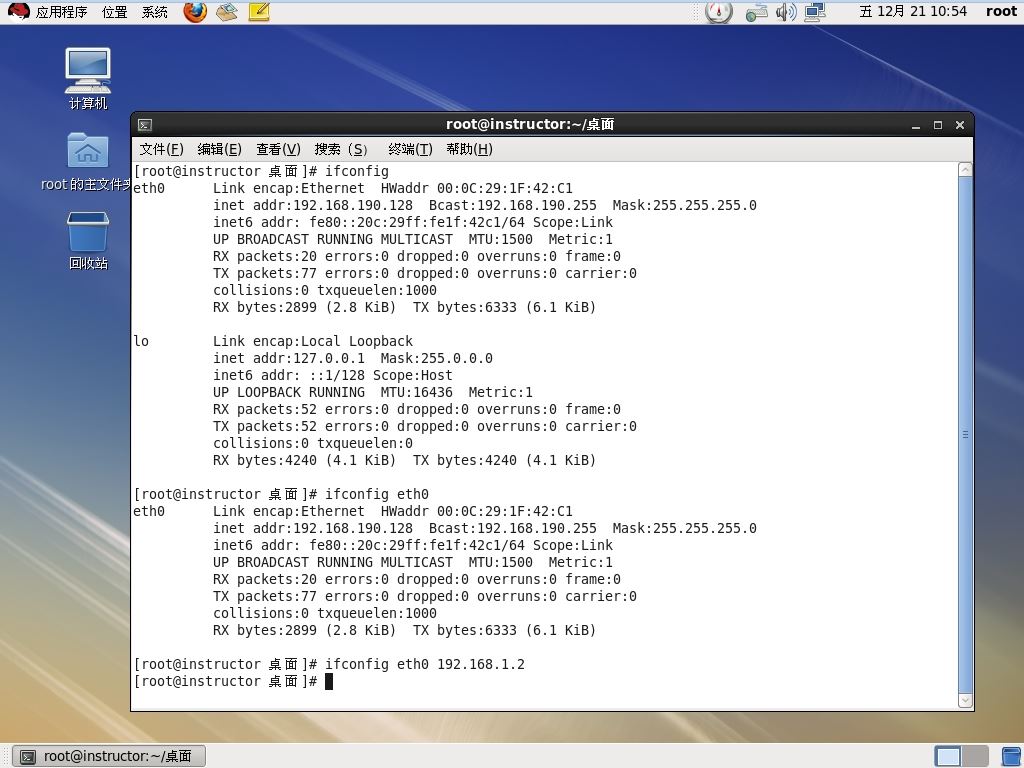Viewport: 1024px width, 768px height.
Task: Click 'collisions:0 txqueuelen:0' text
Action: (313, 443)
